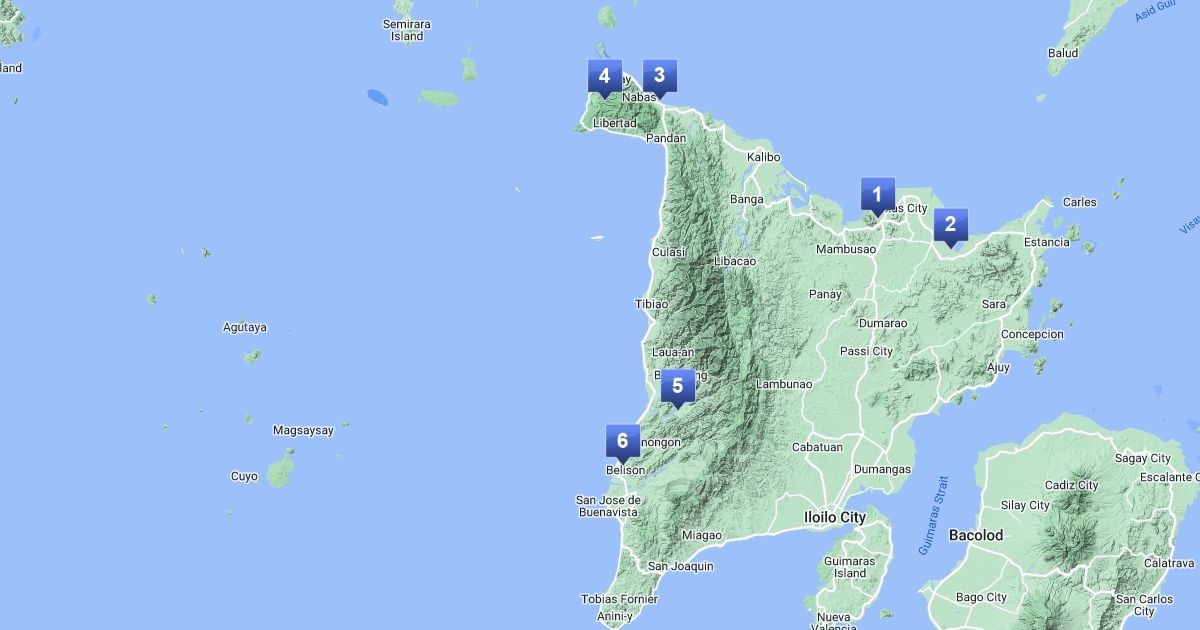Select the Miagao town label
The image size is (1200, 630).
tap(701, 535)
